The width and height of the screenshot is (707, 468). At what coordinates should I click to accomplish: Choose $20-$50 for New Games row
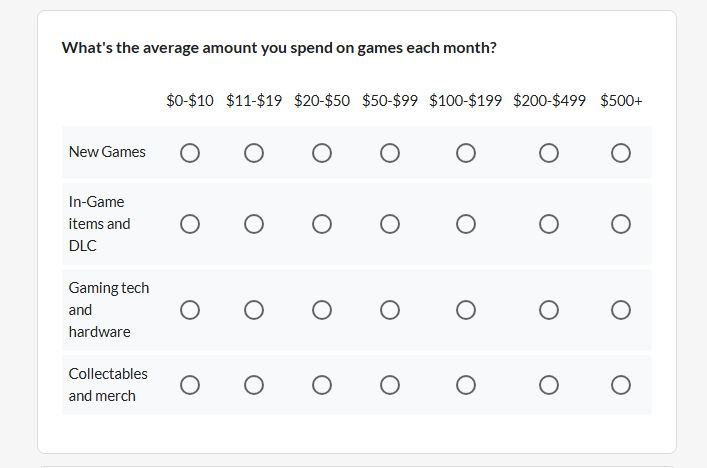point(322,153)
